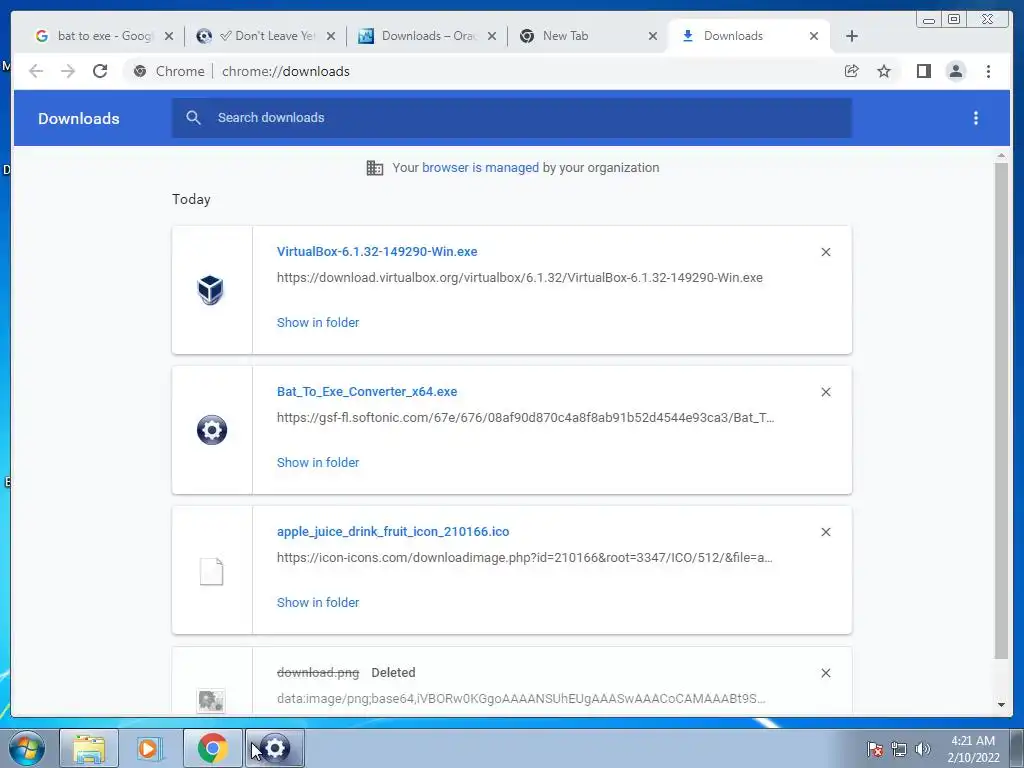Reload the downloads page
Viewport: 1024px width, 768px height.
(100, 71)
